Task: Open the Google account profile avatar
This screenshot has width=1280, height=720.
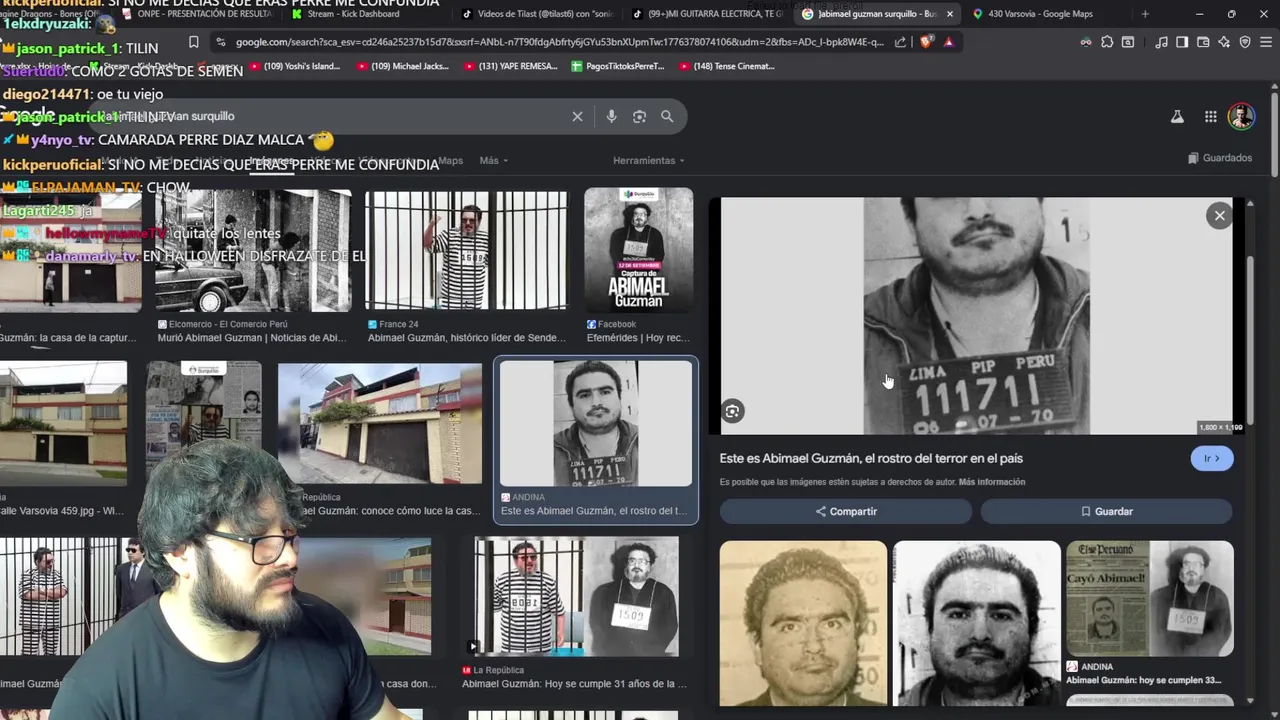Action: pyautogui.click(x=1241, y=116)
